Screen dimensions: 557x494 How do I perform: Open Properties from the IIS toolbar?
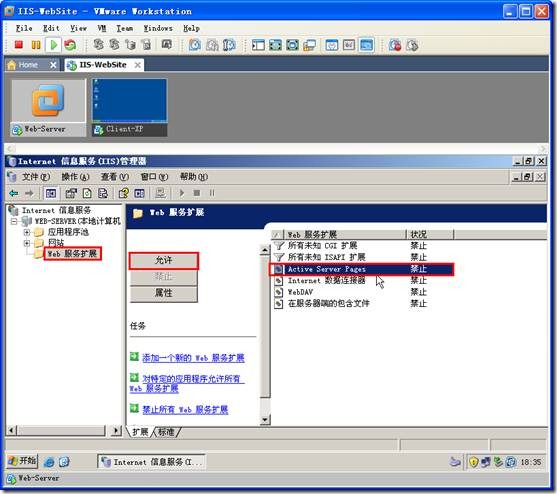point(71,193)
